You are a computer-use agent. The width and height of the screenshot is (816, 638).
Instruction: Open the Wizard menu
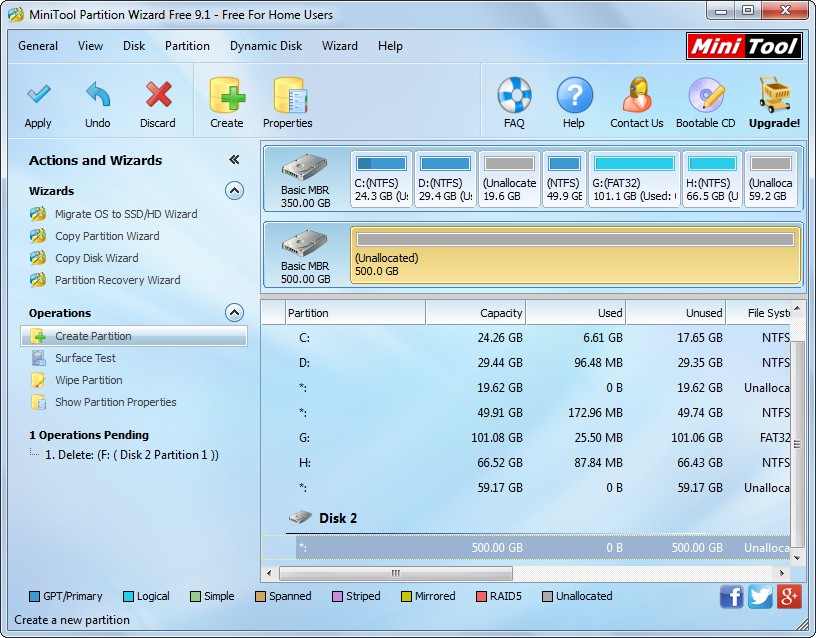click(340, 46)
